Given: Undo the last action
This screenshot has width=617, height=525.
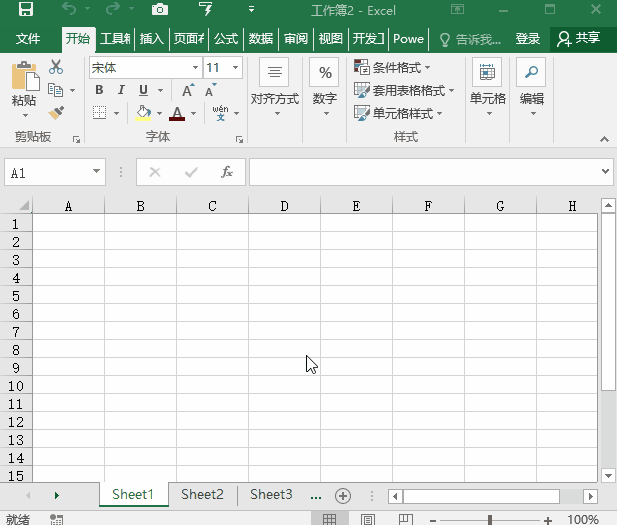Looking at the screenshot, I should [69, 9].
